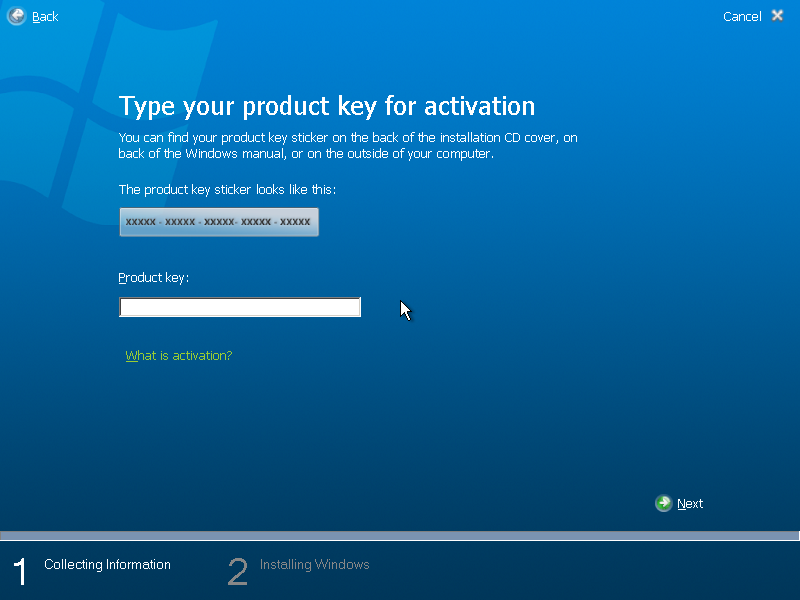Viewport: 800px width, 600px height.
Task: Click the grayed numeral 2 step indicator
Action: coord(237,570)
